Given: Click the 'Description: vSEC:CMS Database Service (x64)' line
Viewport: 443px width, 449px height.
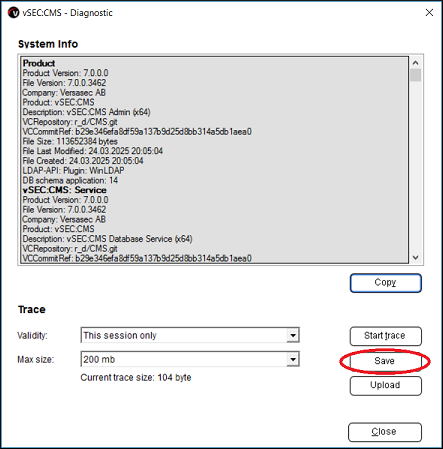Looking at the screenshot, I should 107,239.
